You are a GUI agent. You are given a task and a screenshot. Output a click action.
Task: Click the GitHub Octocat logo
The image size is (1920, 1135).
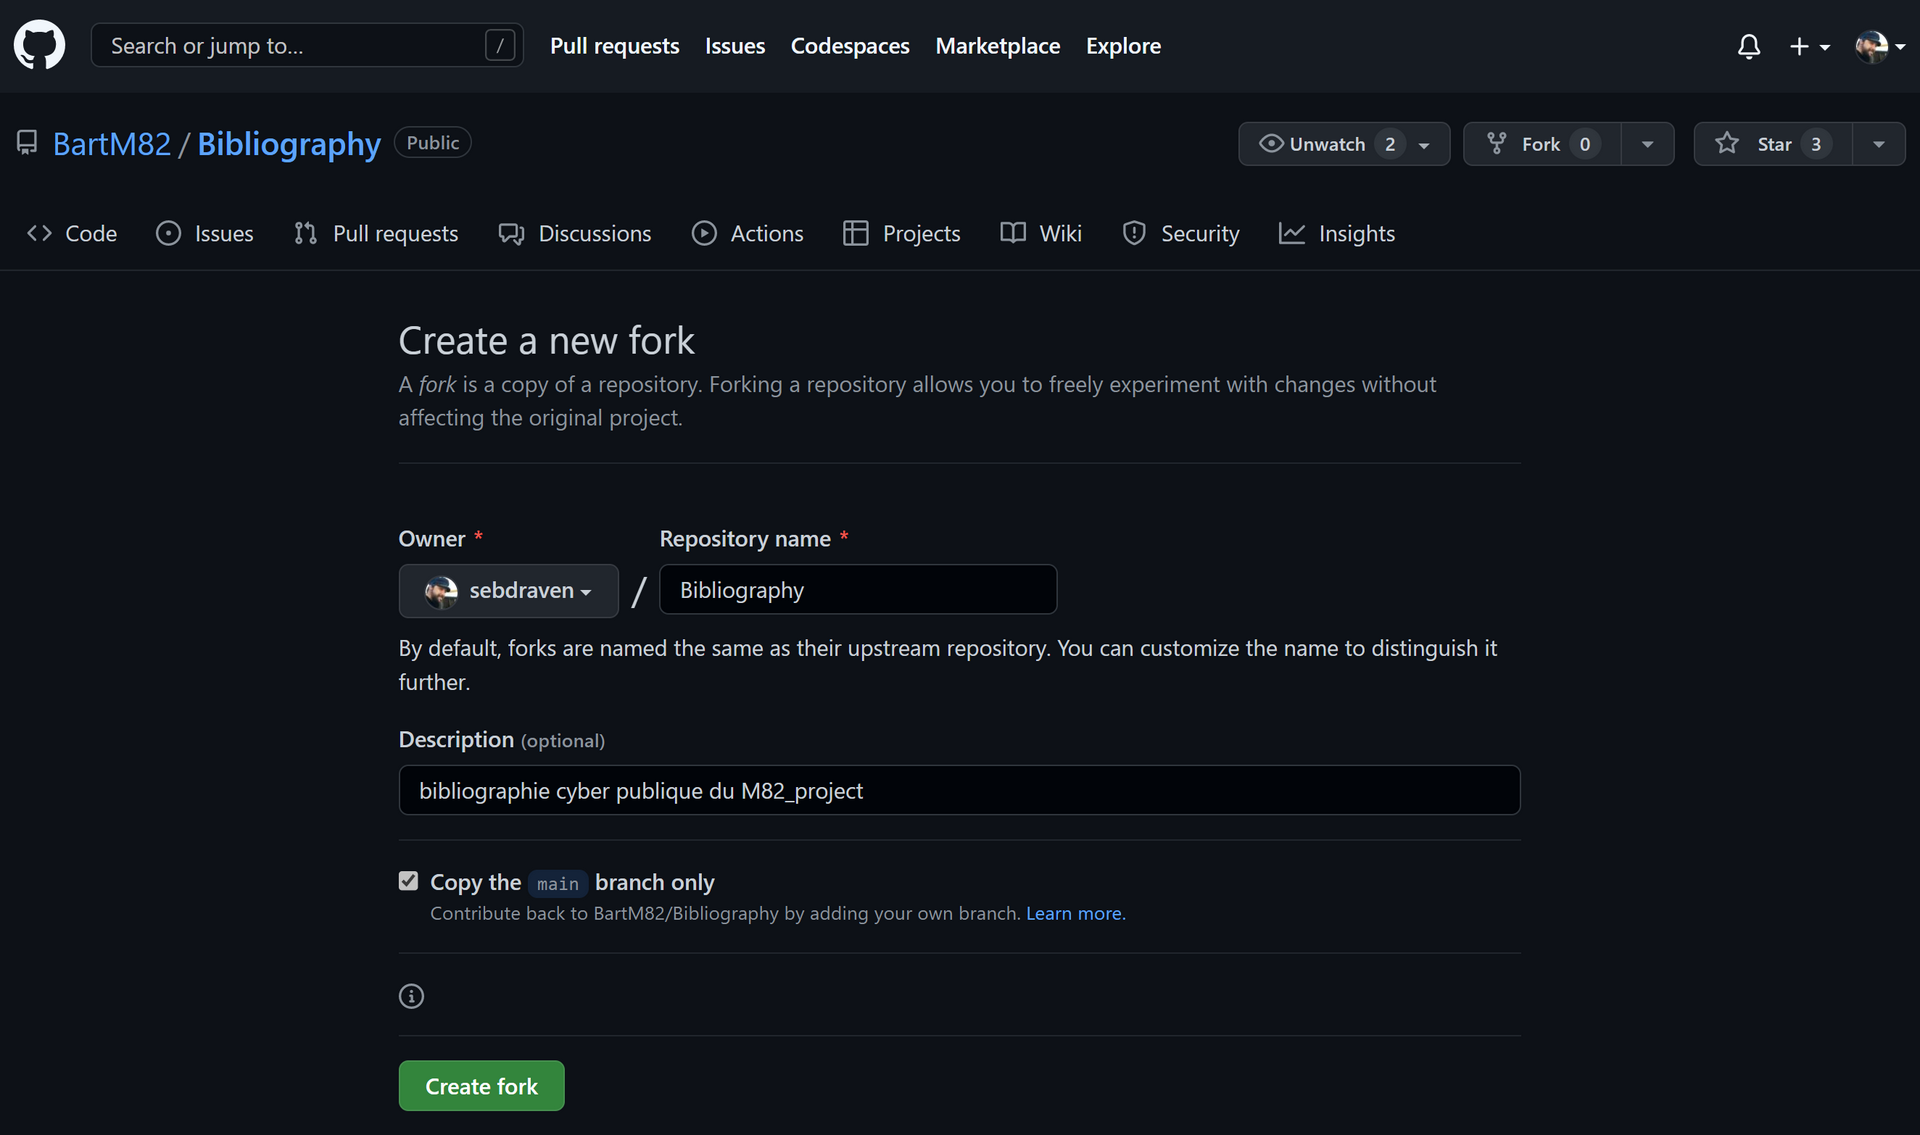pos(40,46)
